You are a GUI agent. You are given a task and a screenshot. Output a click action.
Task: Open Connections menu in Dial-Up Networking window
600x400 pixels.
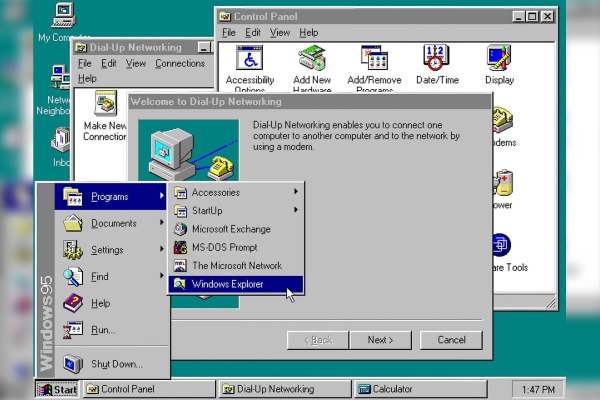tap(180, 64)
